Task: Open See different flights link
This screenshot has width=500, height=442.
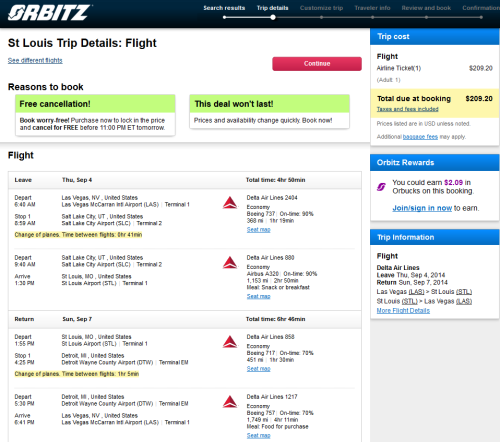Action: (35, 60)
